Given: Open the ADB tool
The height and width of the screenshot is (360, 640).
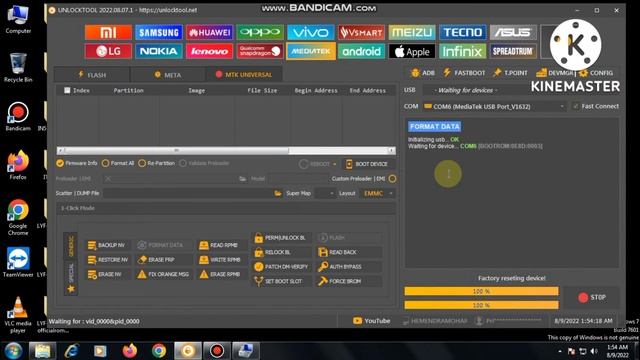Looking at the screenshot, I should tap(423, 73).
